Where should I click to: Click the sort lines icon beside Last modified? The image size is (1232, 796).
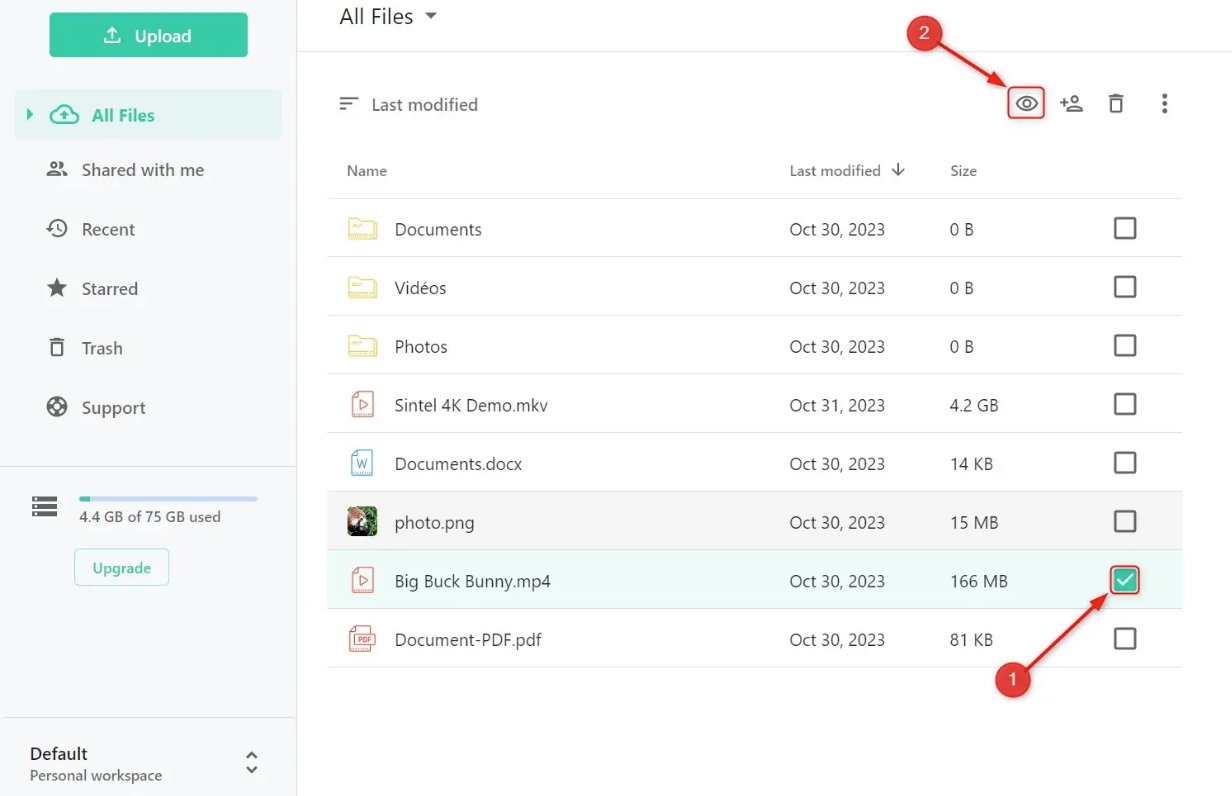click(x=348, y=104)
